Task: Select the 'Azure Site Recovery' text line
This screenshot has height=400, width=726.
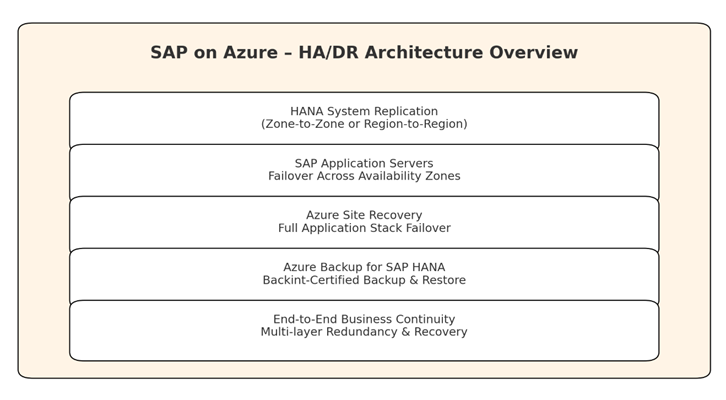Action: 364,215
